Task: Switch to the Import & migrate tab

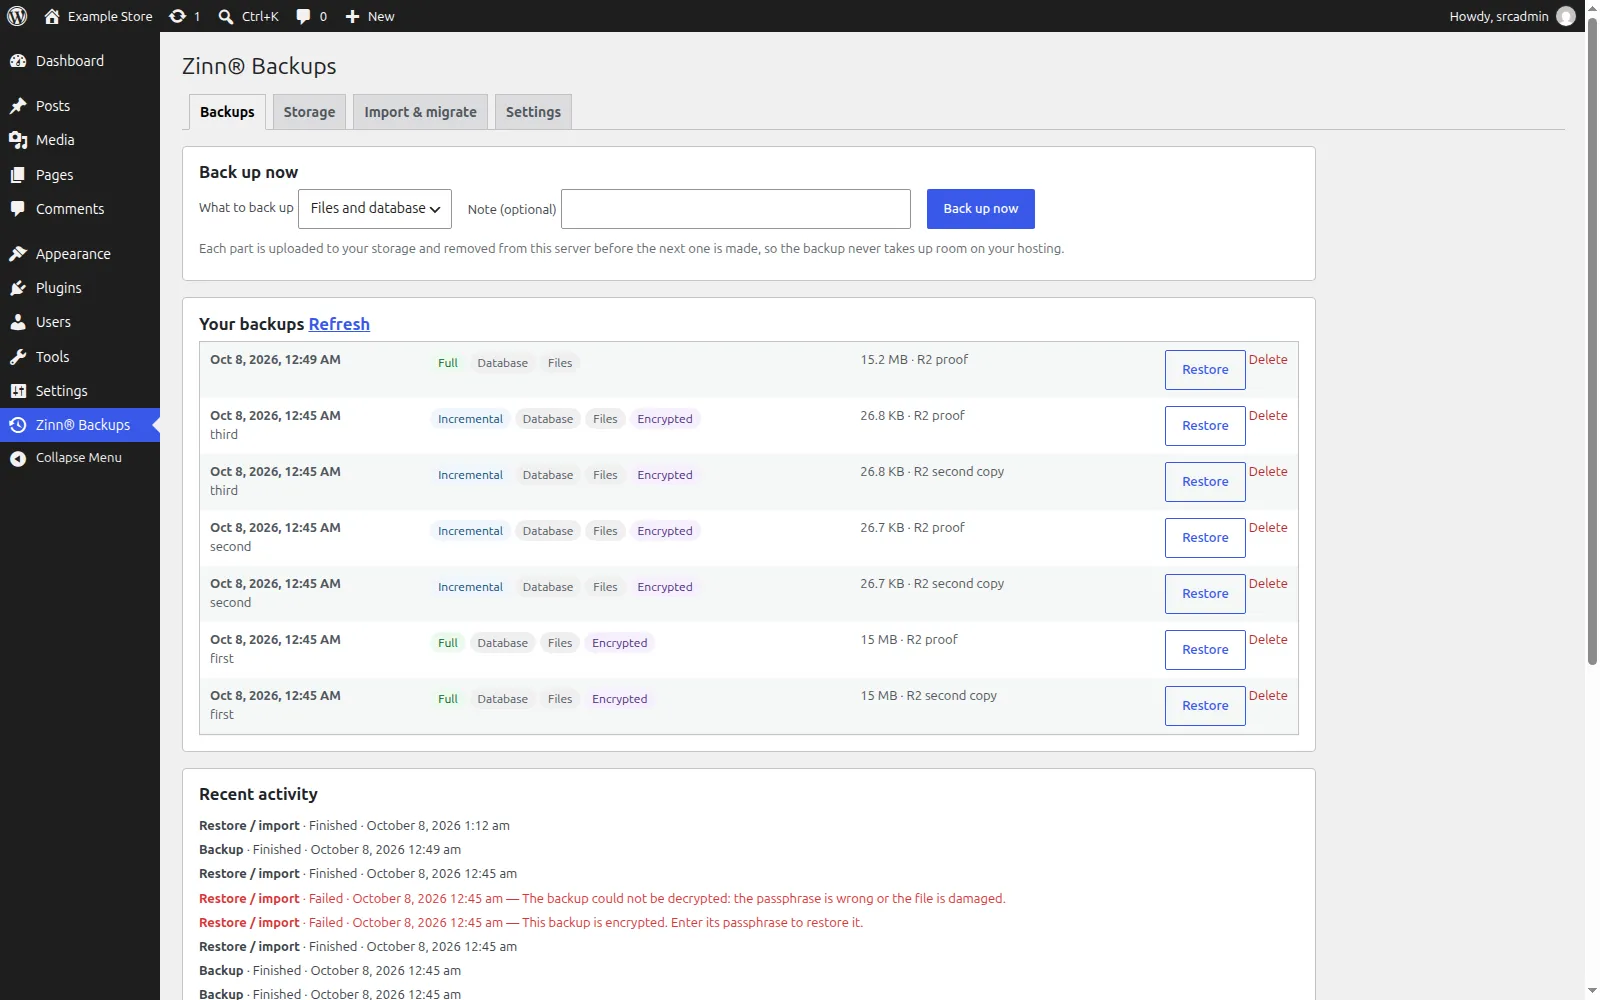Action: 420,112
